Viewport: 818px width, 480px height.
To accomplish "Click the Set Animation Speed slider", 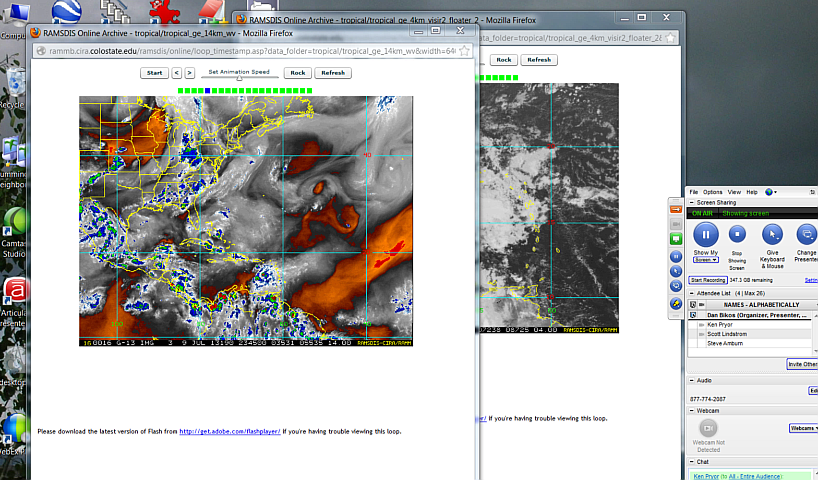I will pyautogui.click(x=239, y=78).
